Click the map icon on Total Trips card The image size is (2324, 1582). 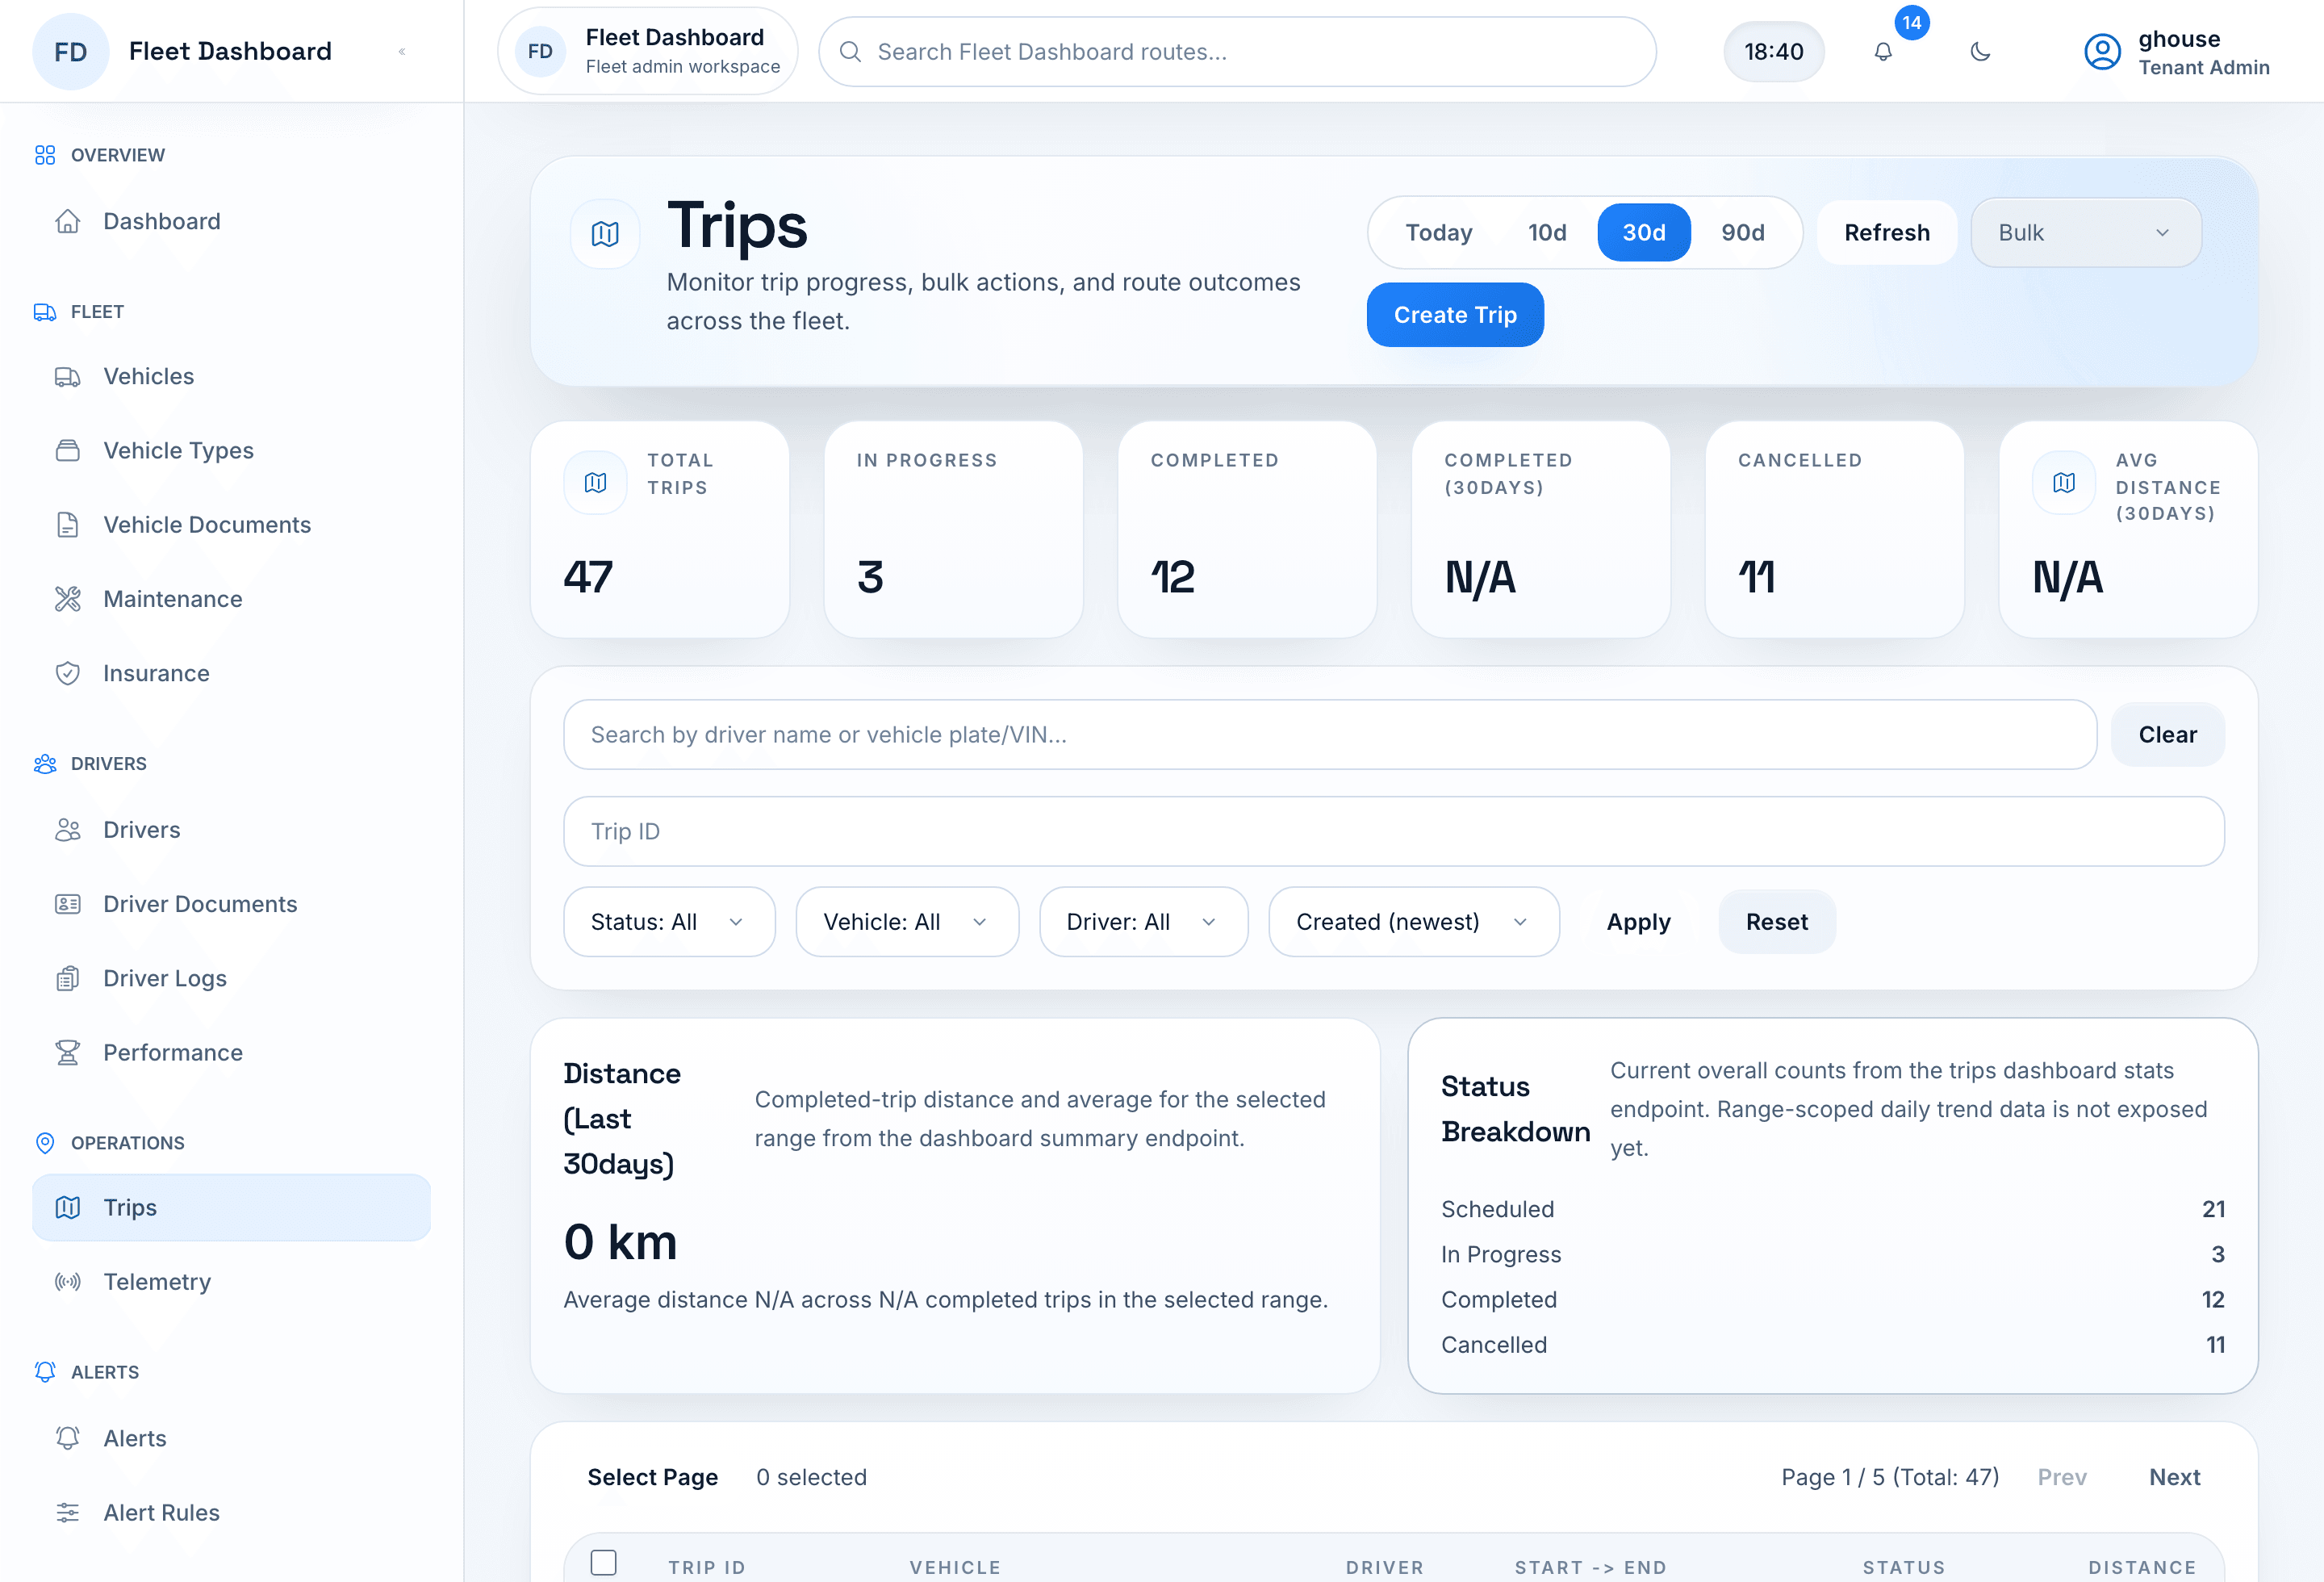tap(596, 483)
